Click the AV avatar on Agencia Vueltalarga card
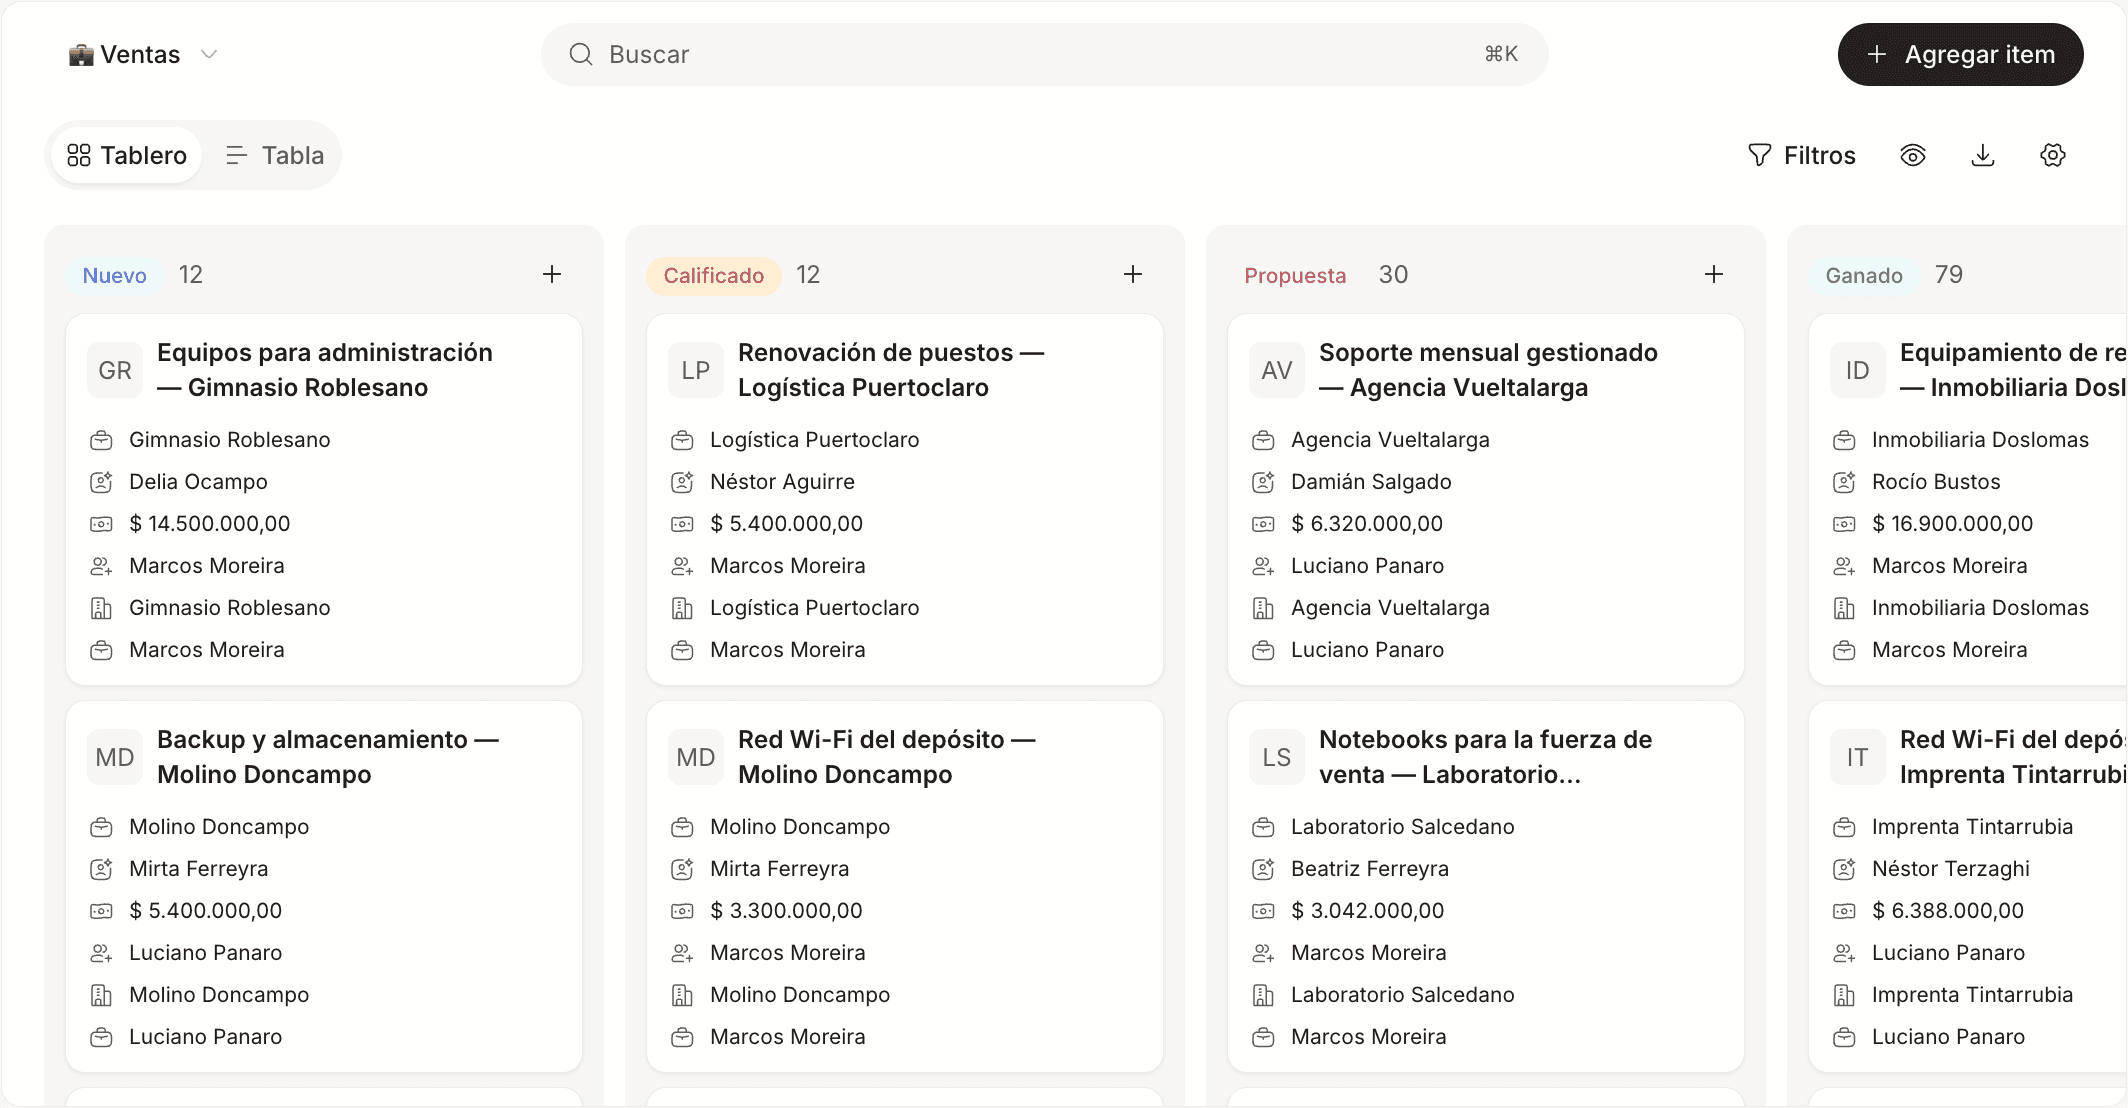 click(x=1277, y=370)
